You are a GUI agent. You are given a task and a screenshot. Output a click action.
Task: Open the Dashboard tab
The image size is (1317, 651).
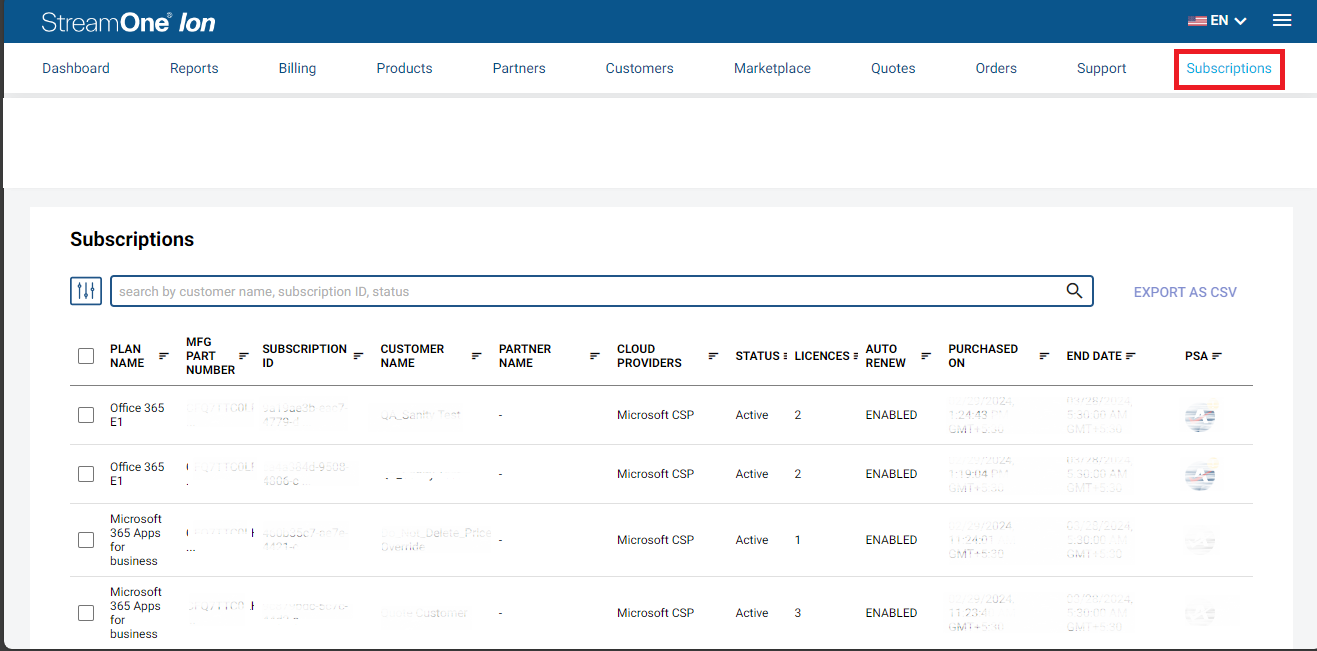76,68
